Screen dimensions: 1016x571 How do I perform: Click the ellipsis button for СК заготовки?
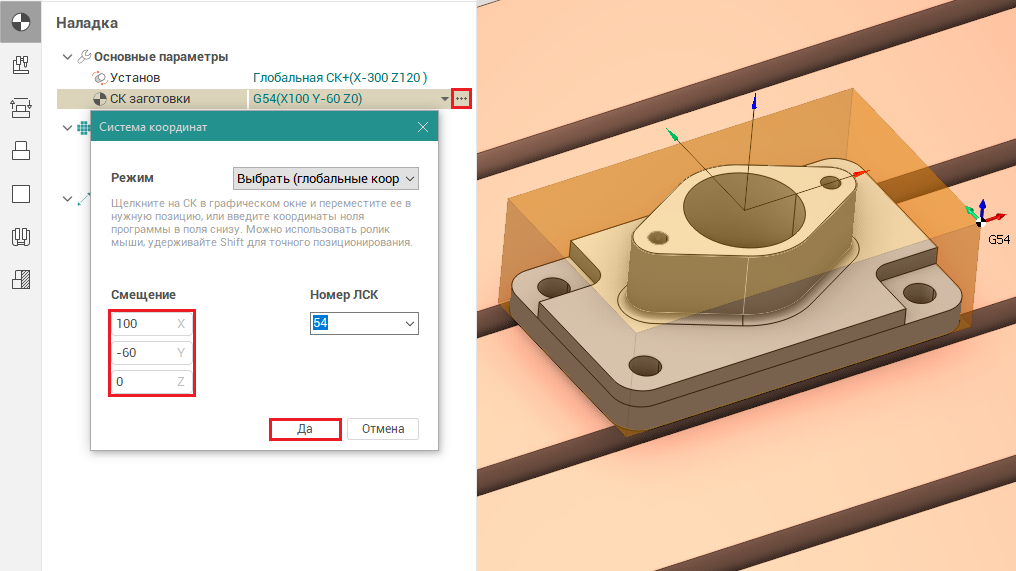tap(461, 98)
